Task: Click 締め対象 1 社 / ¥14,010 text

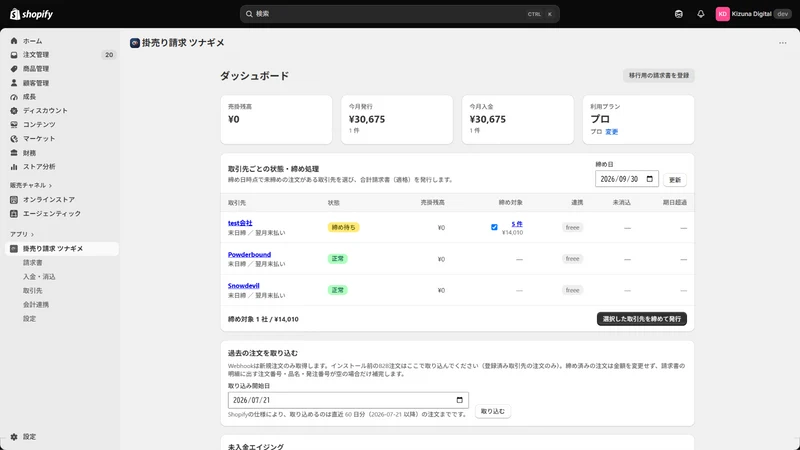Action: point(263,319)
